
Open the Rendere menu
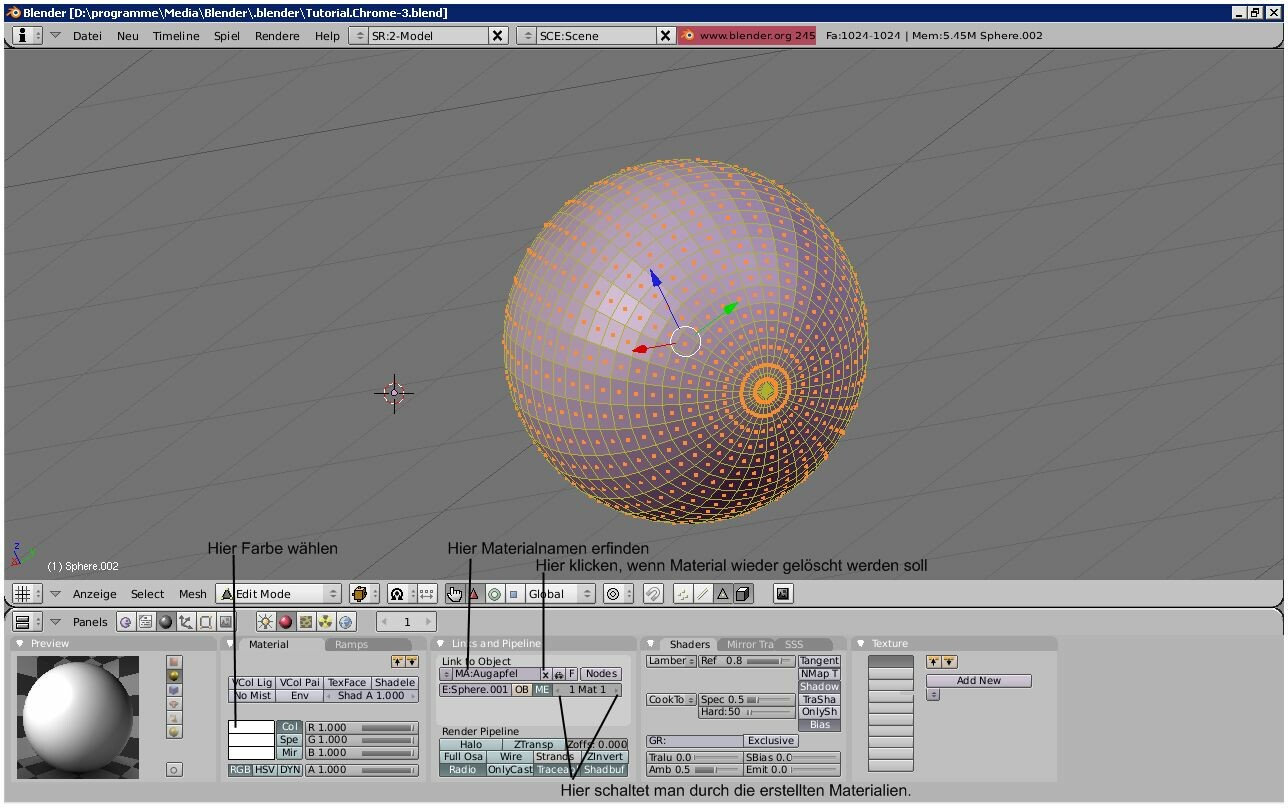coord(277,35)
